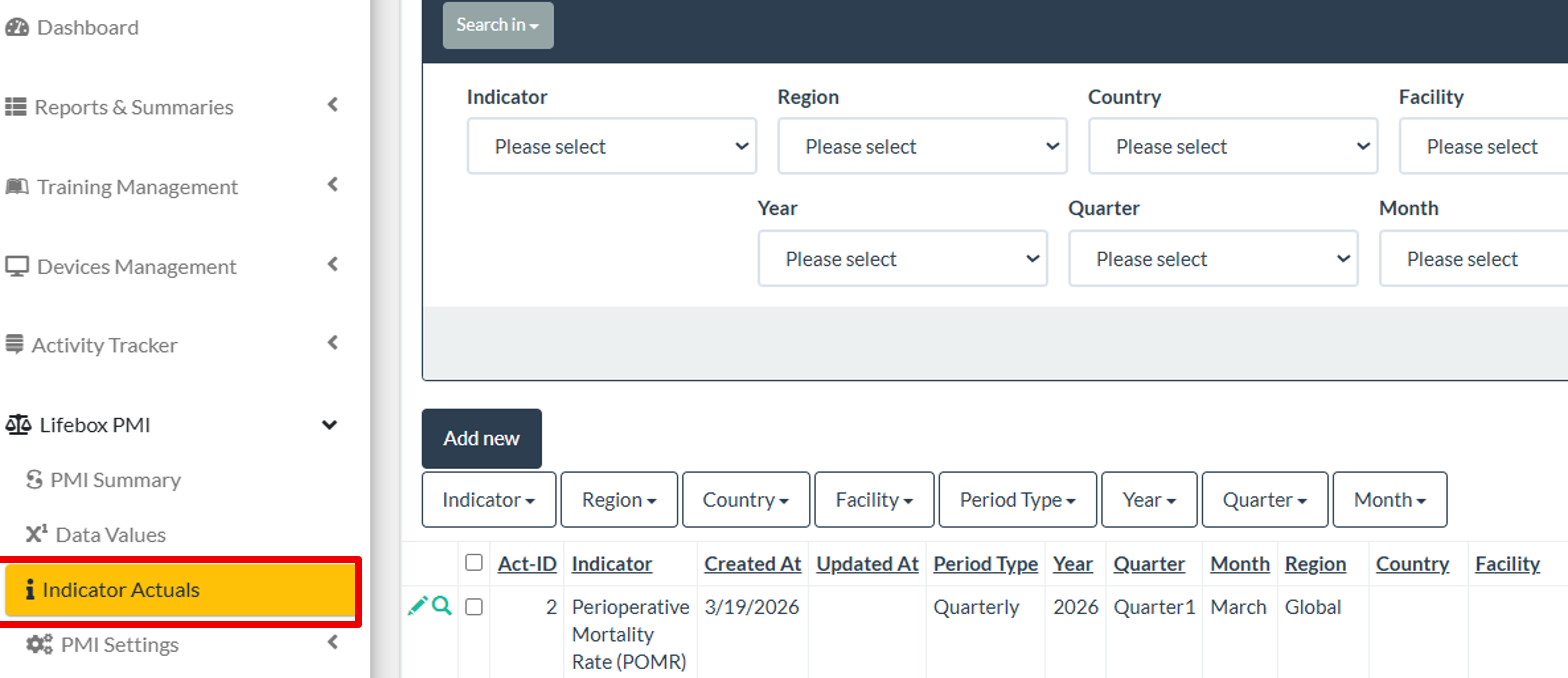Click the Lifebox PMI scales icon
The height and width of the screenshot is (678, 1568).
pos(18,425)
